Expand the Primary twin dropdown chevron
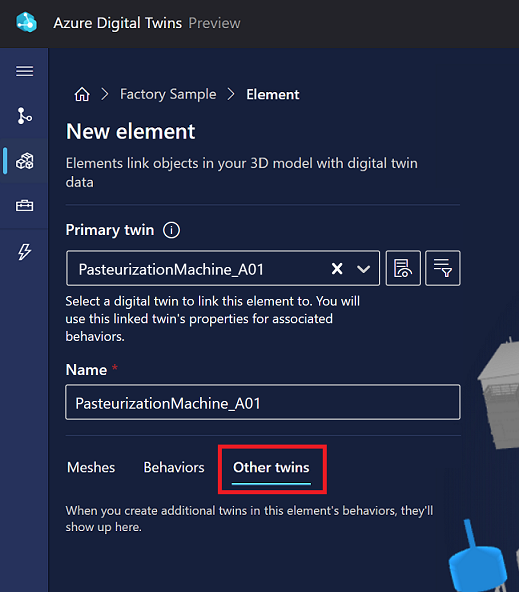The height and width of the screenshot is (592, 519). pyautogui.click(x=363, y=269)
